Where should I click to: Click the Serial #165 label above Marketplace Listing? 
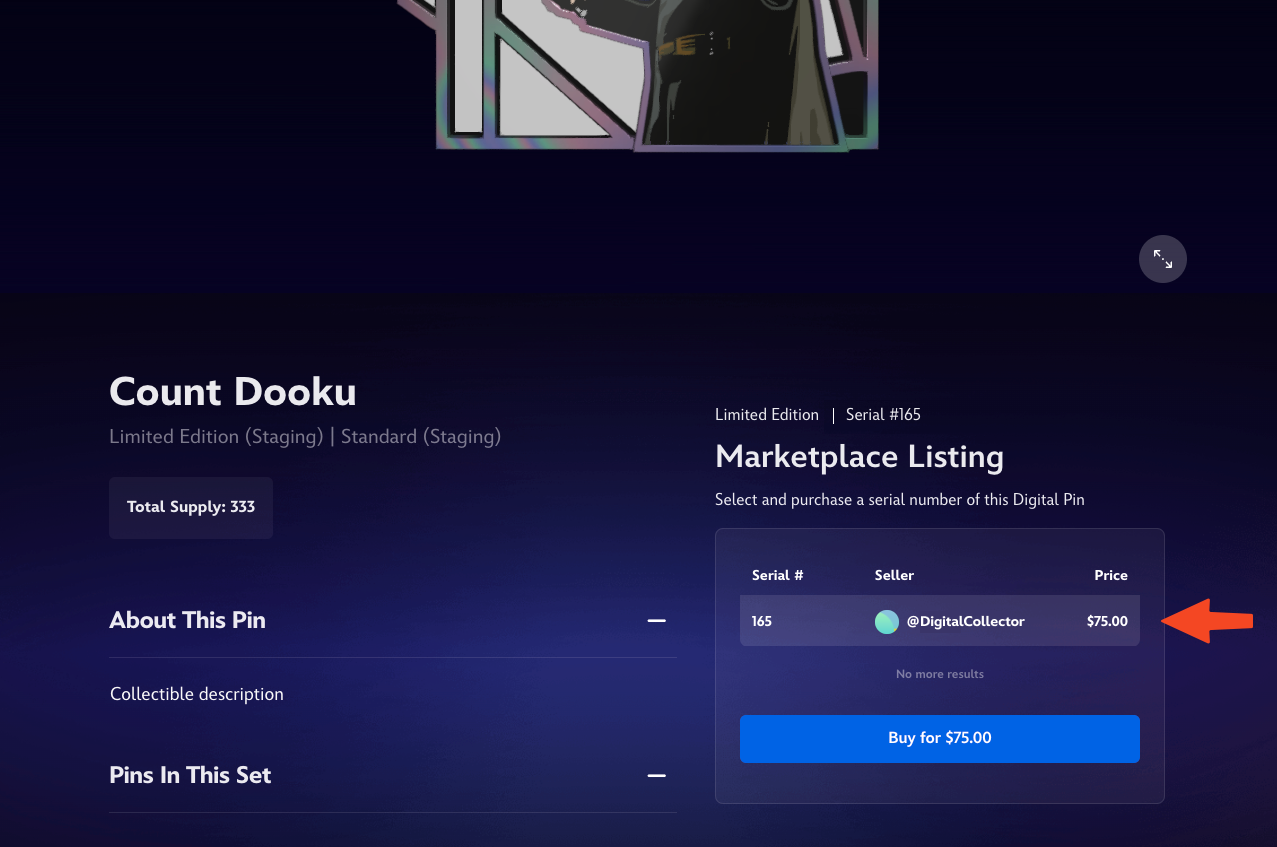883,414
